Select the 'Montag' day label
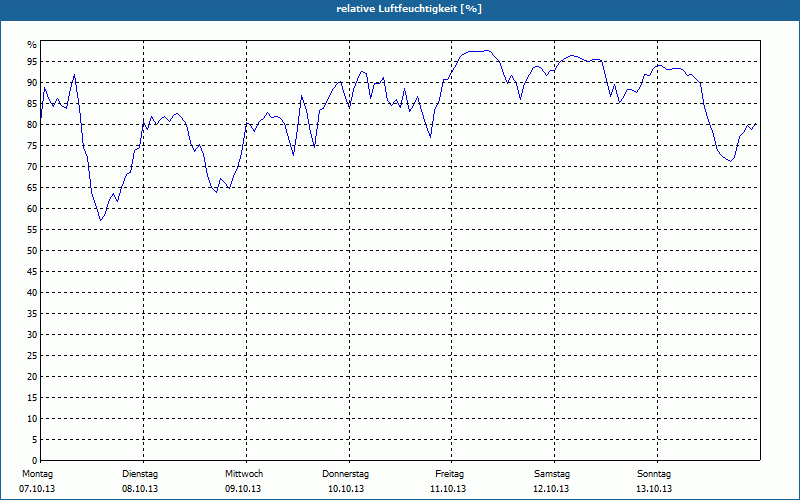 [x=37, y=474]
